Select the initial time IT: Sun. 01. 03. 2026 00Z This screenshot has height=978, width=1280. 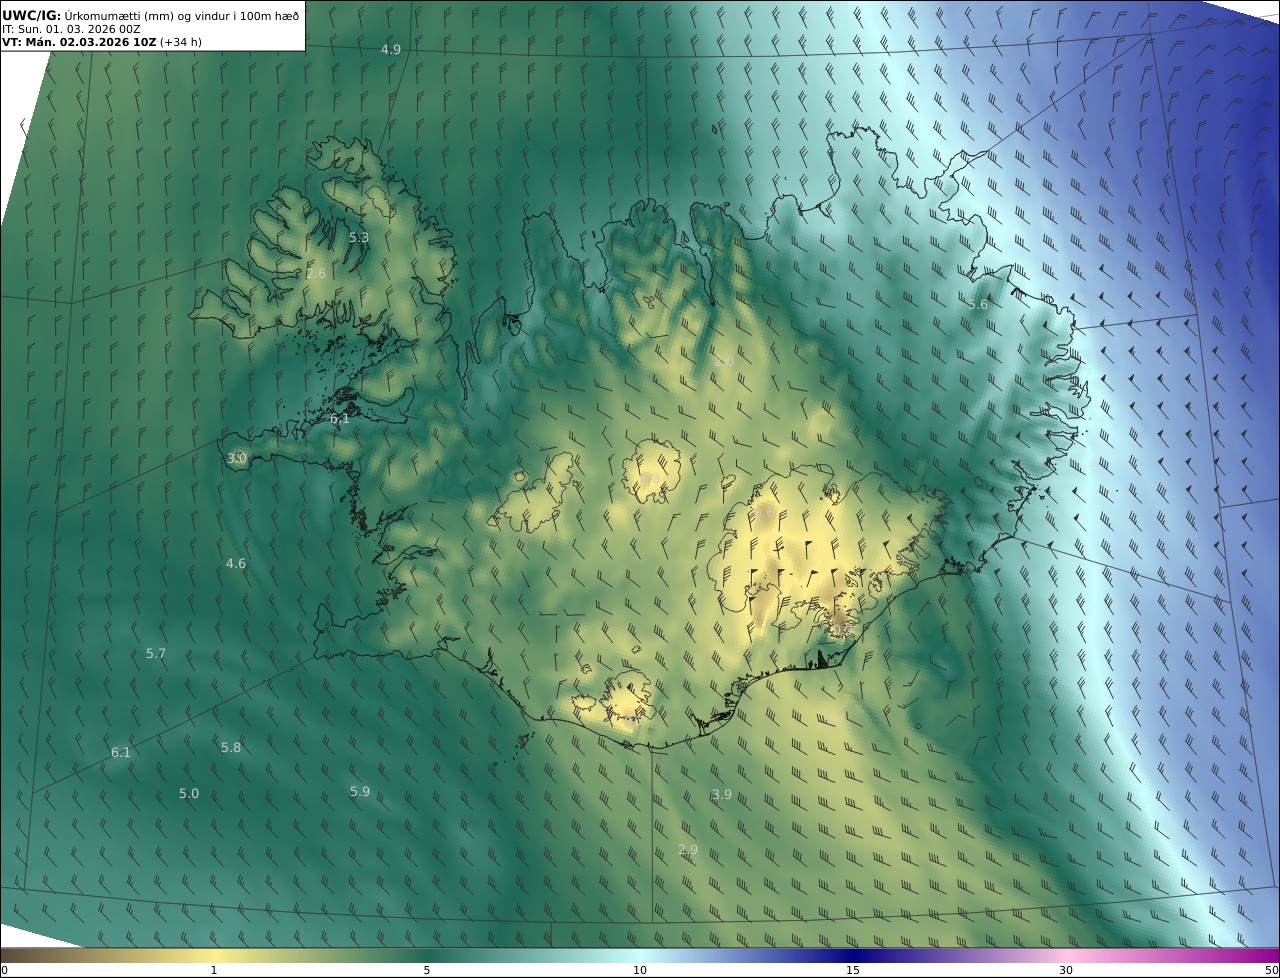click(x=71, y=30)
